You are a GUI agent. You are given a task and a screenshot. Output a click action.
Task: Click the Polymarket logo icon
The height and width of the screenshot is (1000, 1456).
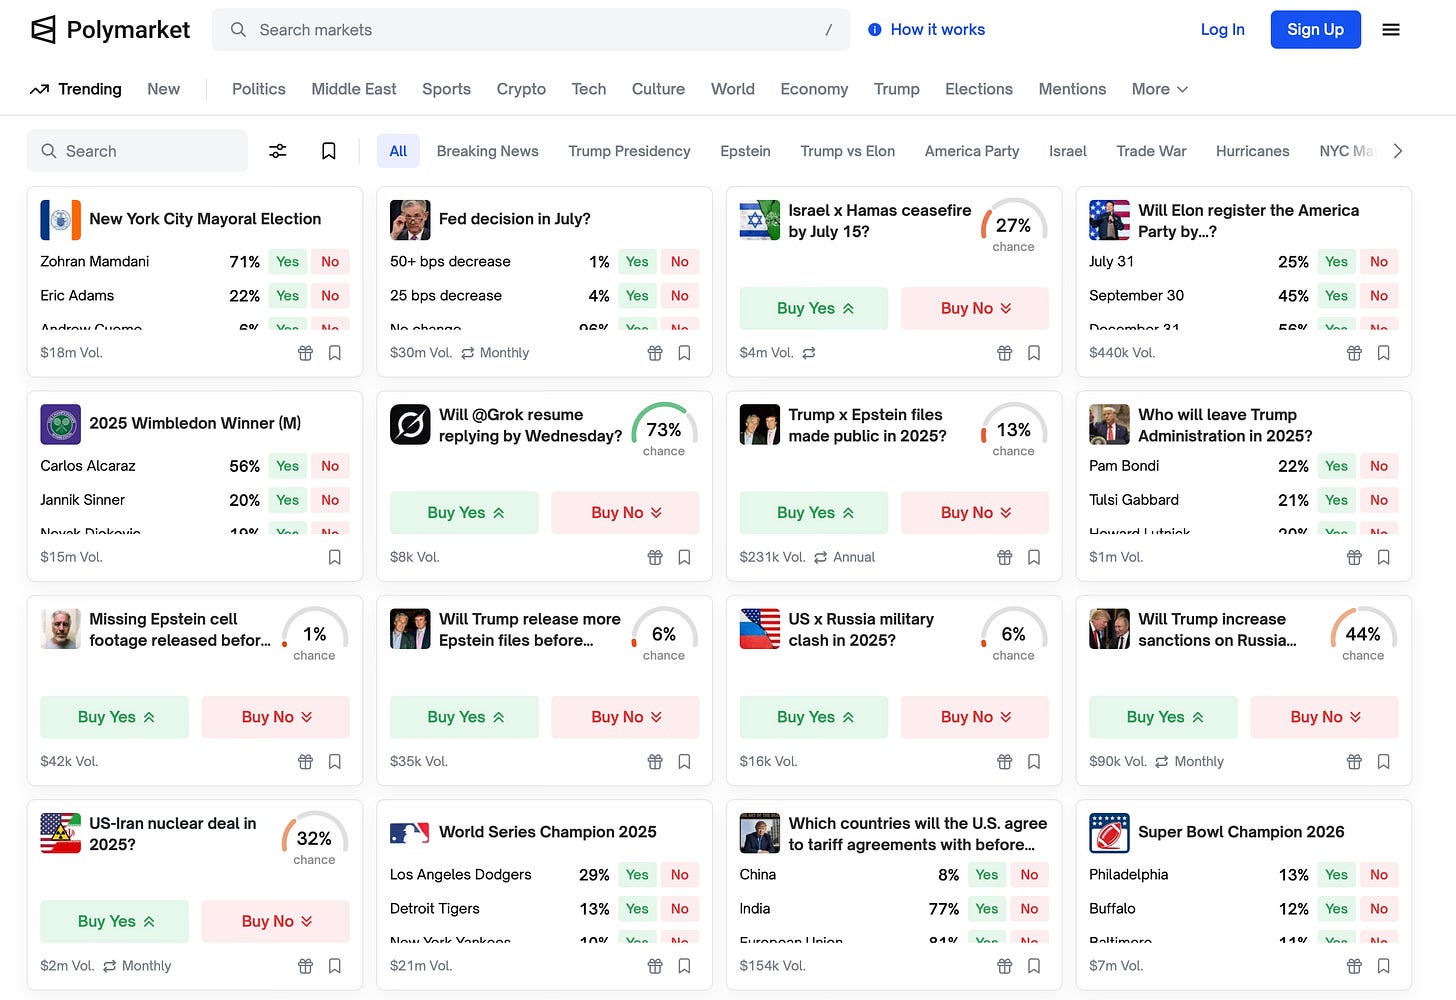43,30
